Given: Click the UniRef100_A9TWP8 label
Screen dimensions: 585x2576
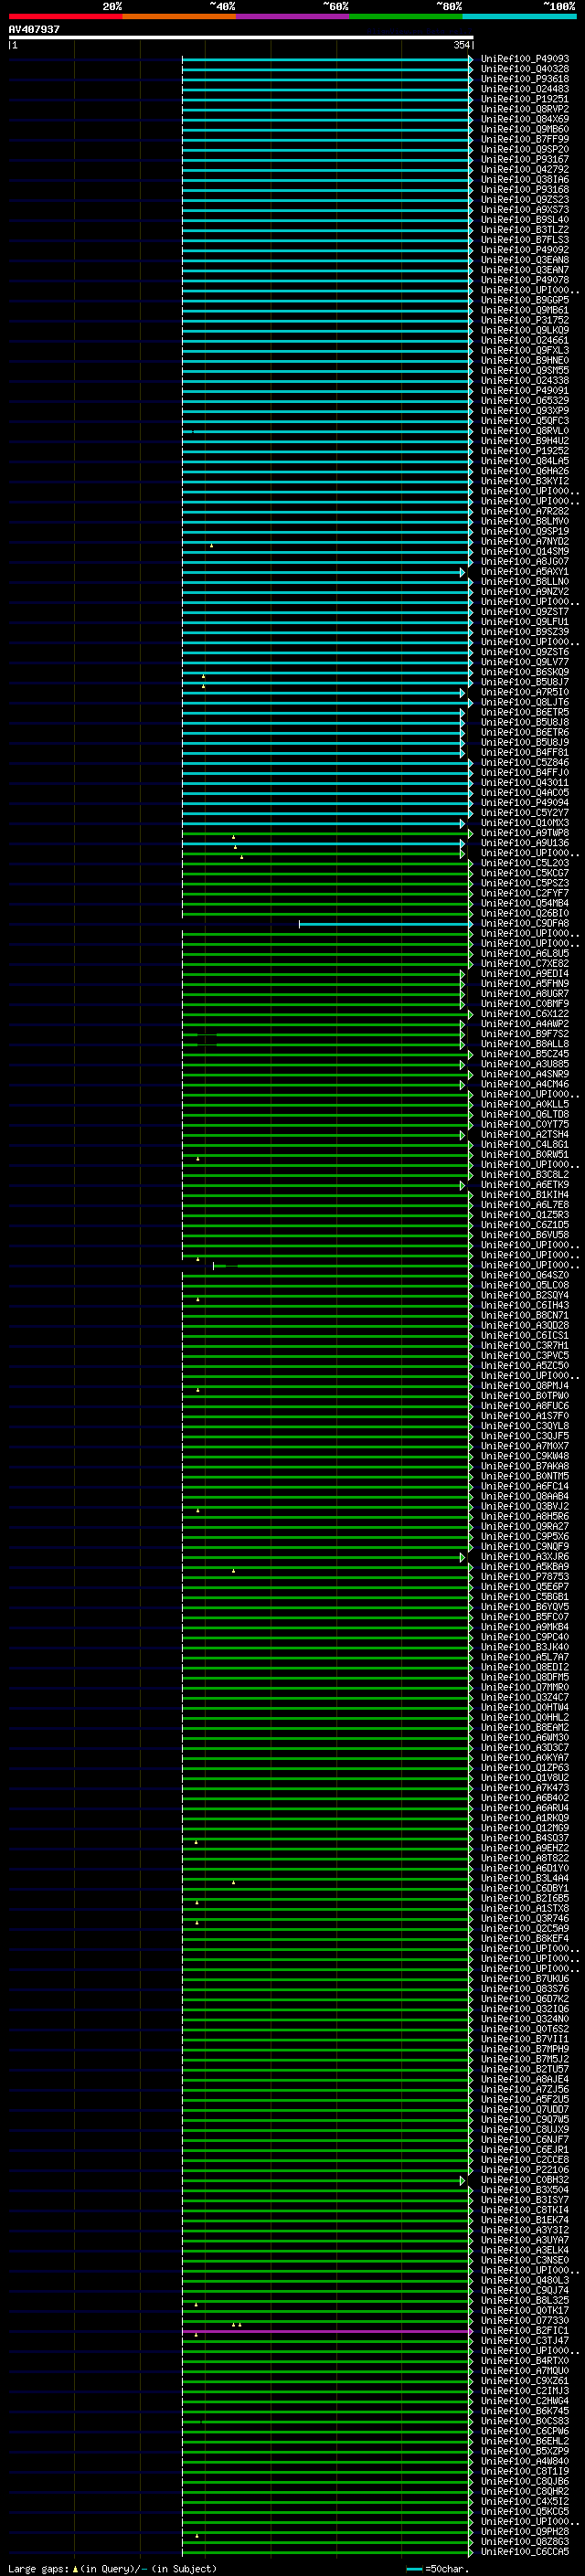Looking at the screenshot, I should [525, 833].
